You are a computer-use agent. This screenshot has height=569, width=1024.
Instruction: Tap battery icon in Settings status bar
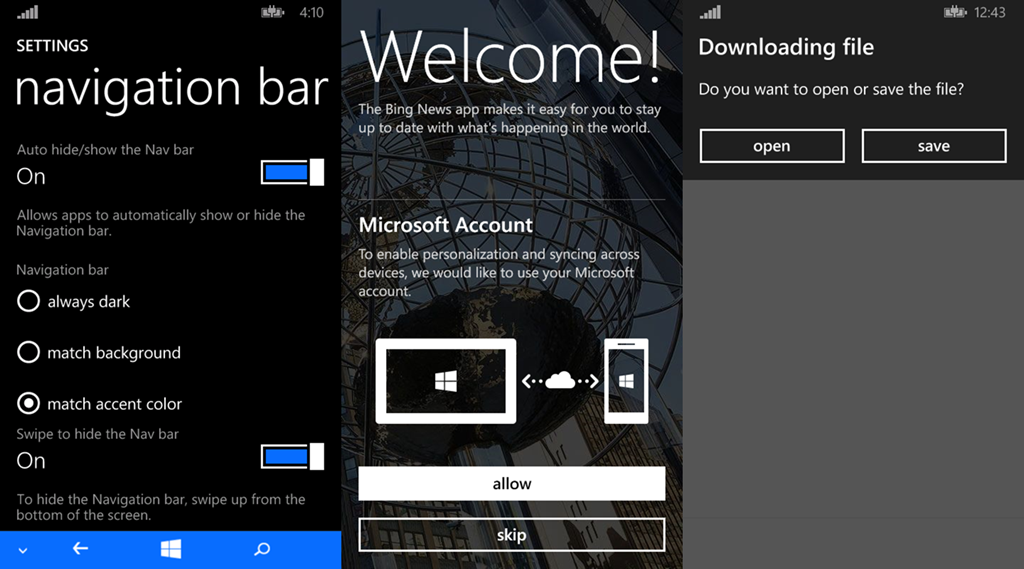coord(272,12)
